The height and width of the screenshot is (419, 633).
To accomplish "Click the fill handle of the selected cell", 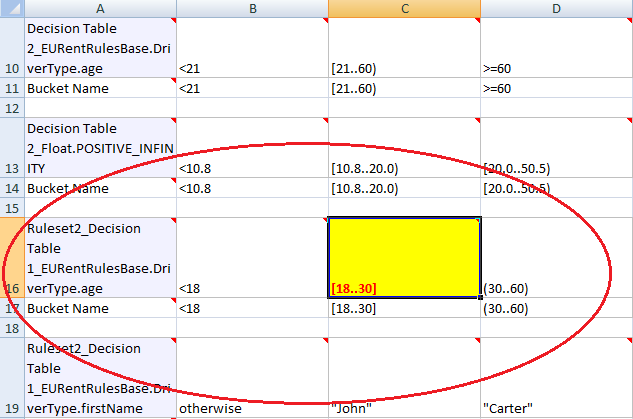I will coord(480,297).
